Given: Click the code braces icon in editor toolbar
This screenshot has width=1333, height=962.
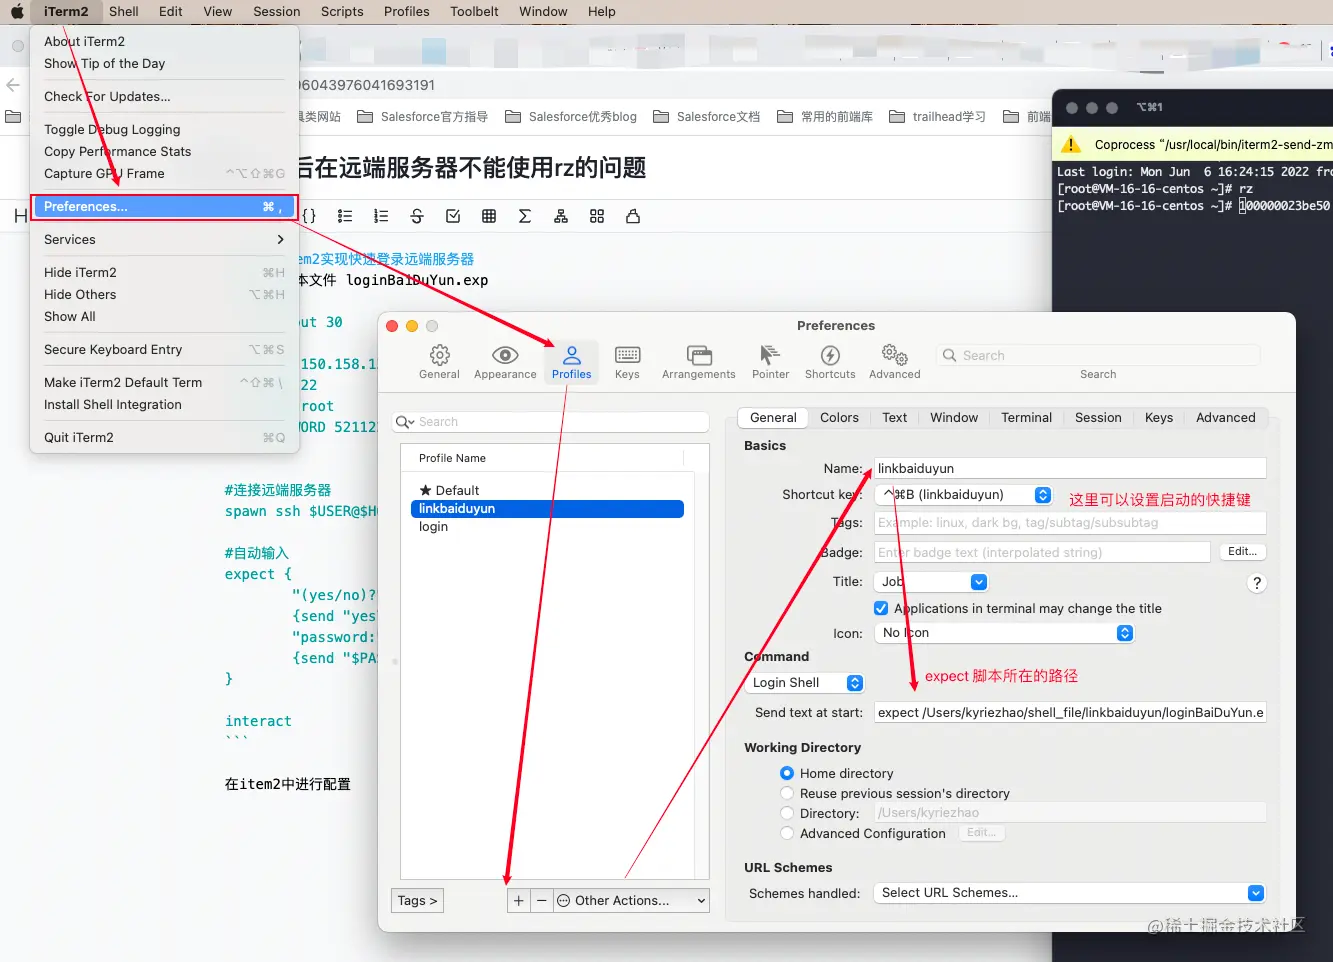Looking at the screenshot, I should point(309,216).
